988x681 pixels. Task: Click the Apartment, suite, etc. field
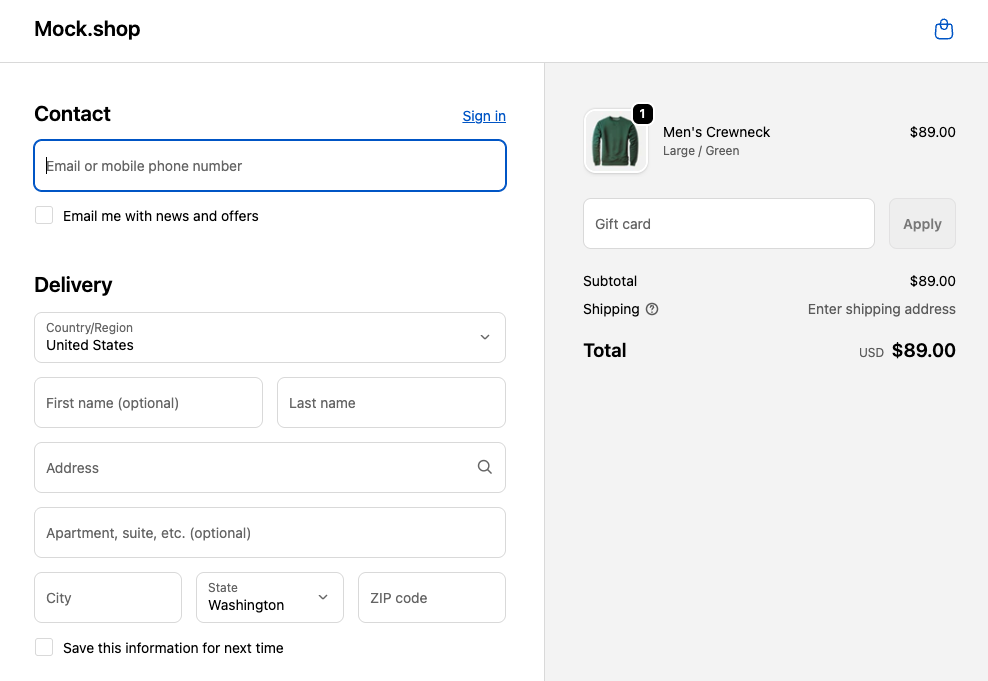[270, 533]
